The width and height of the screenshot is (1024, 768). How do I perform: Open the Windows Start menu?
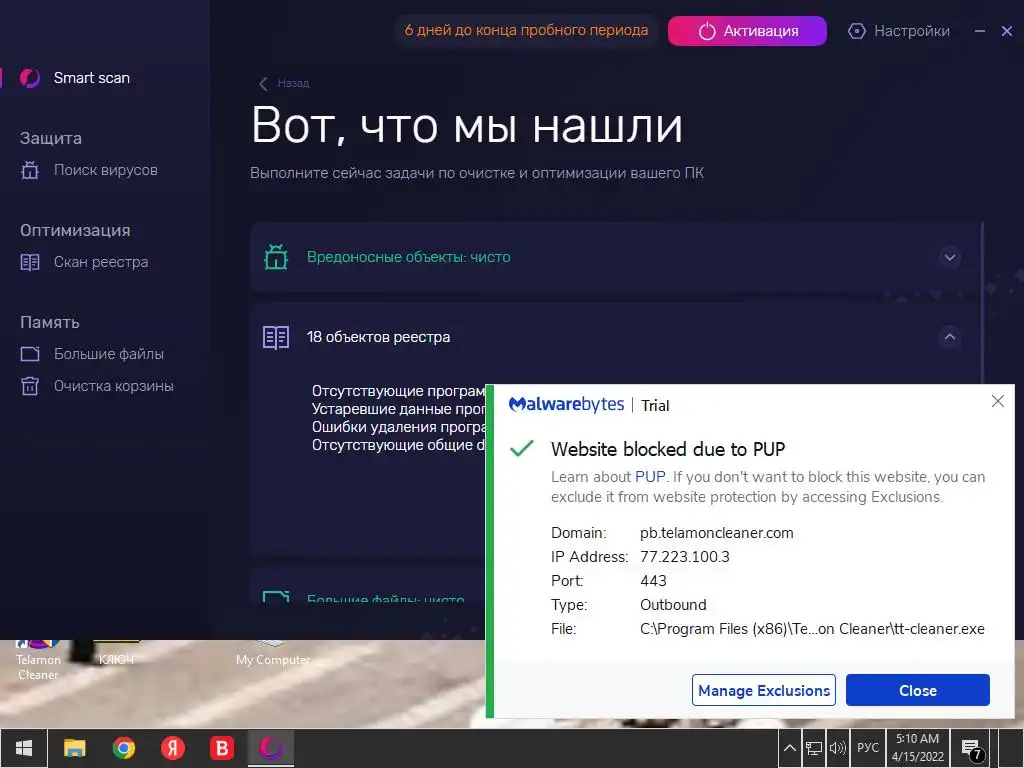tap(24, 748)
